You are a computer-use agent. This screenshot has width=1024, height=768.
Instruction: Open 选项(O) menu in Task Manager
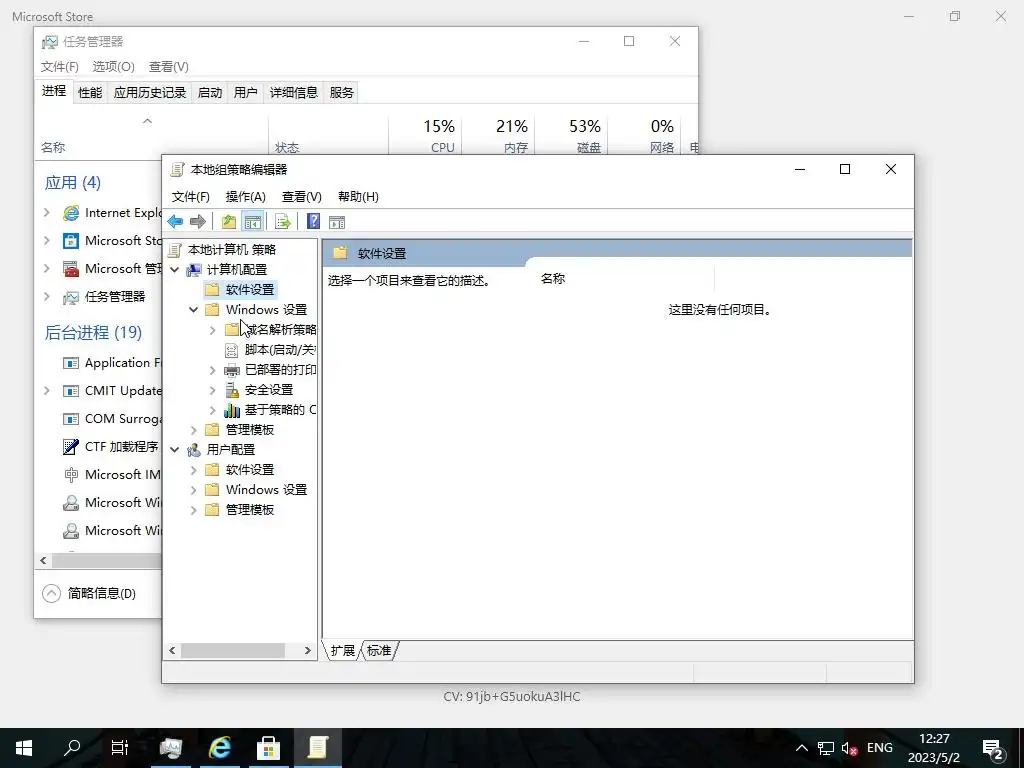tap(113, 67)
